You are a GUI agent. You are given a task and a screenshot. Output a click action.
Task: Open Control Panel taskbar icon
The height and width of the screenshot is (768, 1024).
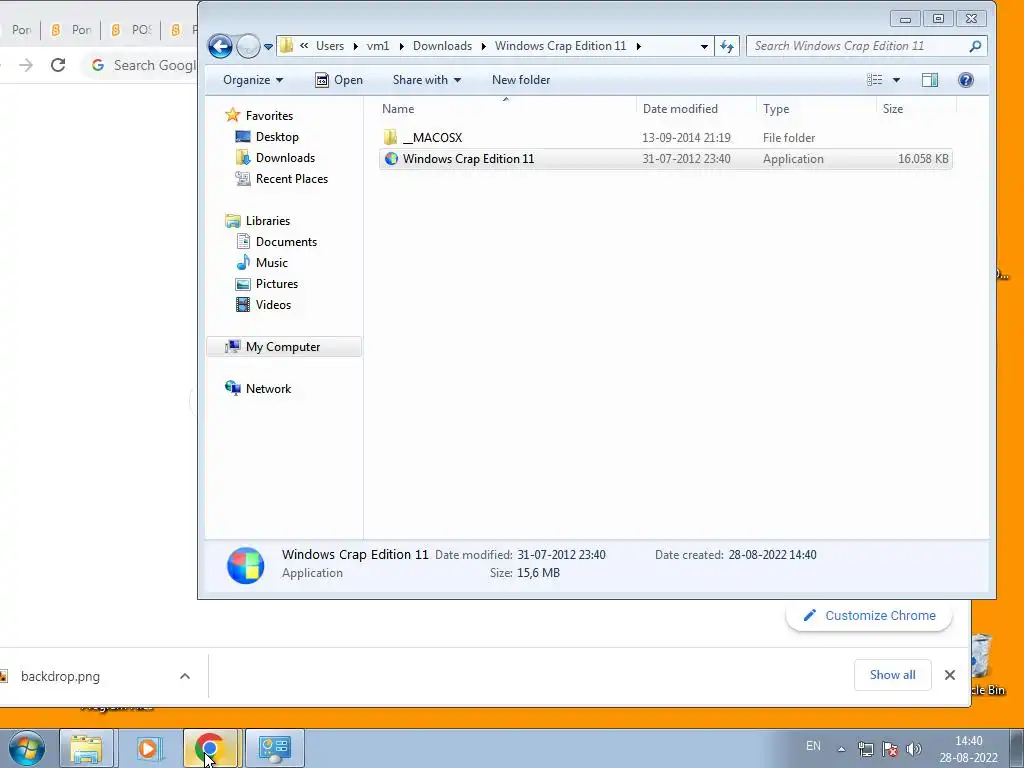pos(275,748)
